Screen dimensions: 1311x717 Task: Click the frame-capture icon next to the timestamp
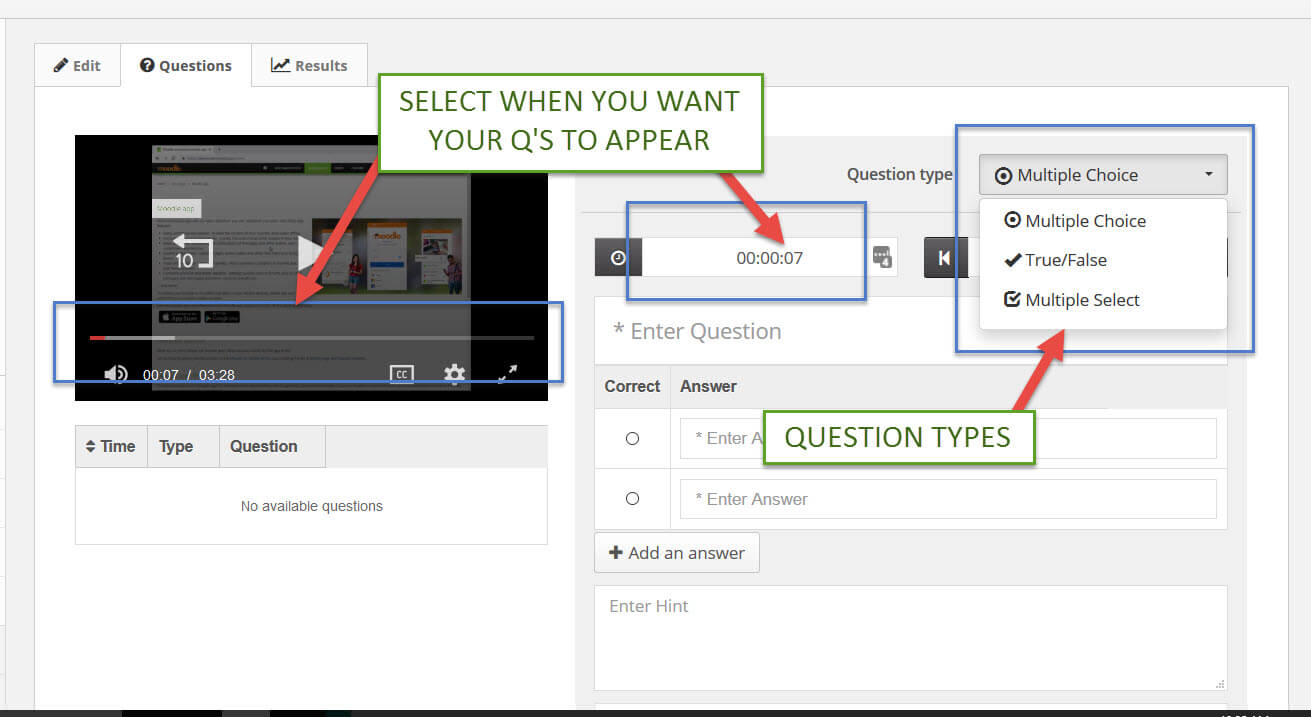coord(884,257)
